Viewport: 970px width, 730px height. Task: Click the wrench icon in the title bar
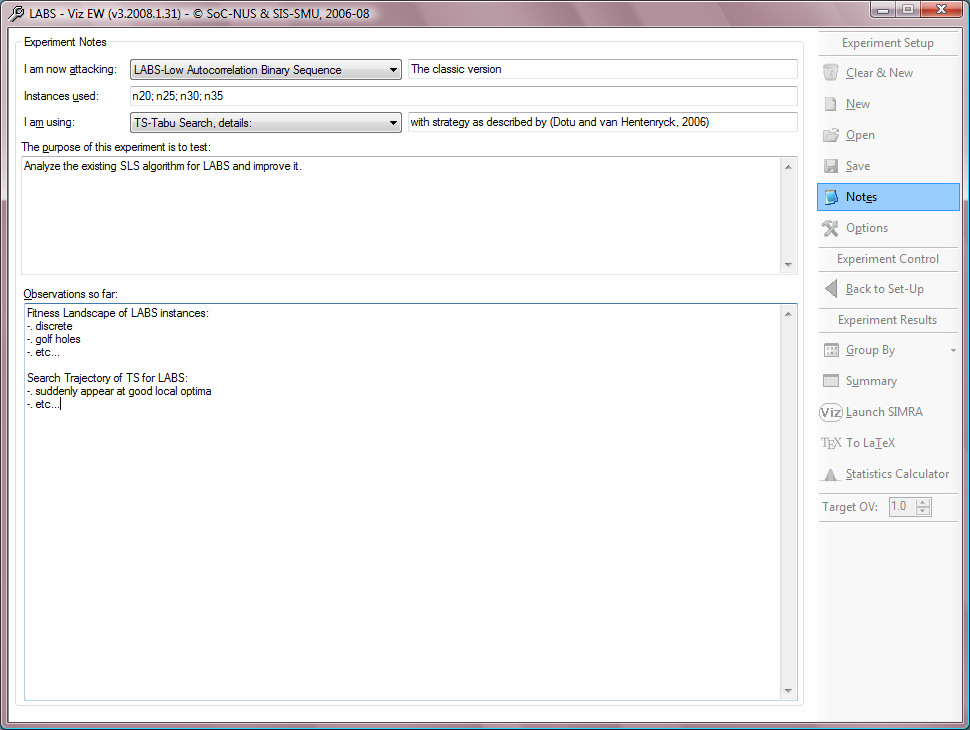(16, 13)
